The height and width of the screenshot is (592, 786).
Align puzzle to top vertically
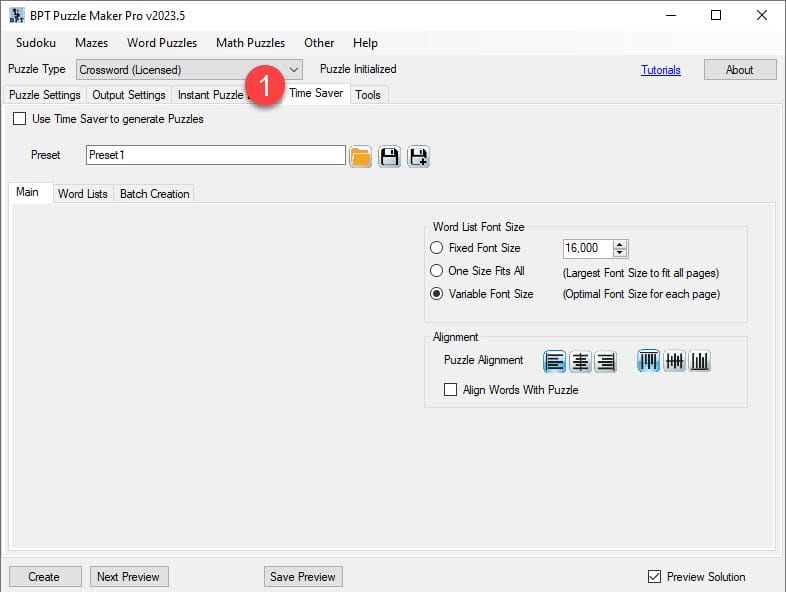(649, 361)
